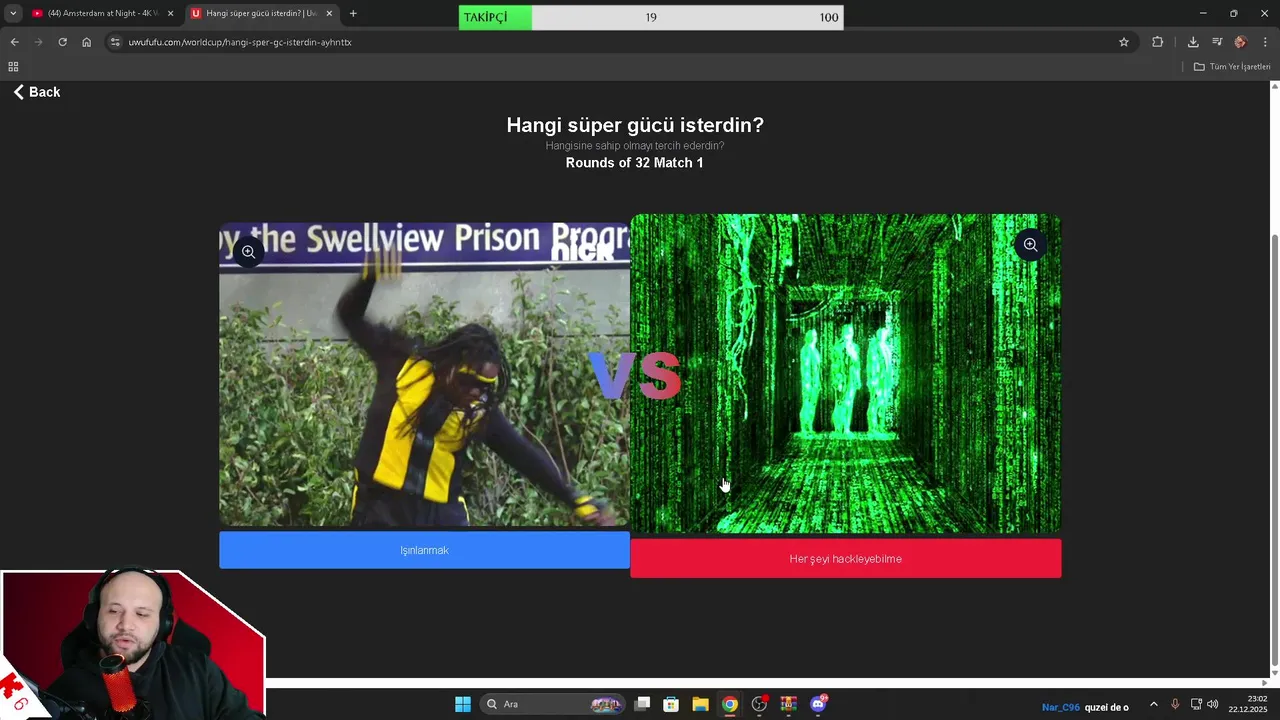Open Task View on the taskbar
The height and width of the screenshot is (720, 1280).
coord(643,704)
